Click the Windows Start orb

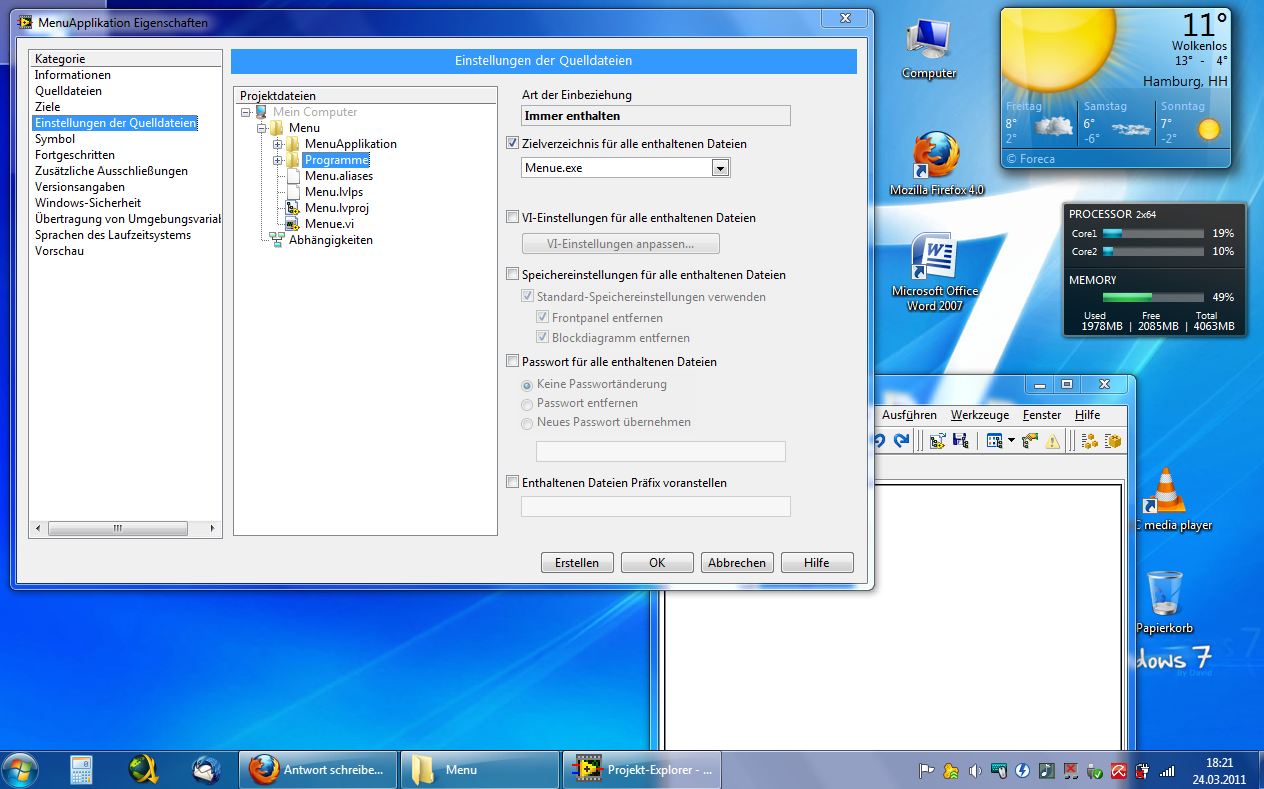(x=19, y=770)
